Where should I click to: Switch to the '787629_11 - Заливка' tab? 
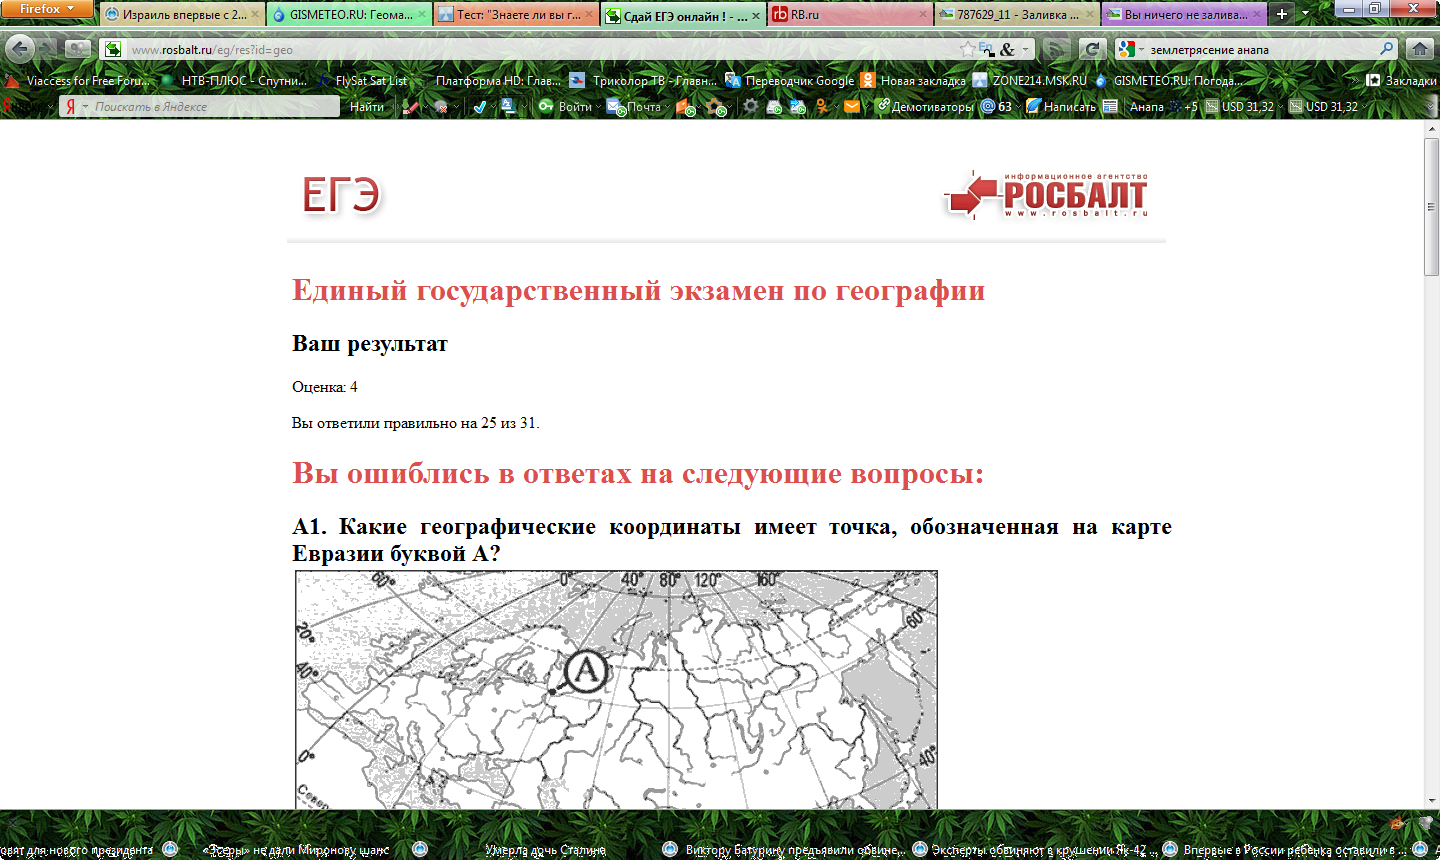click(1017, 15)
